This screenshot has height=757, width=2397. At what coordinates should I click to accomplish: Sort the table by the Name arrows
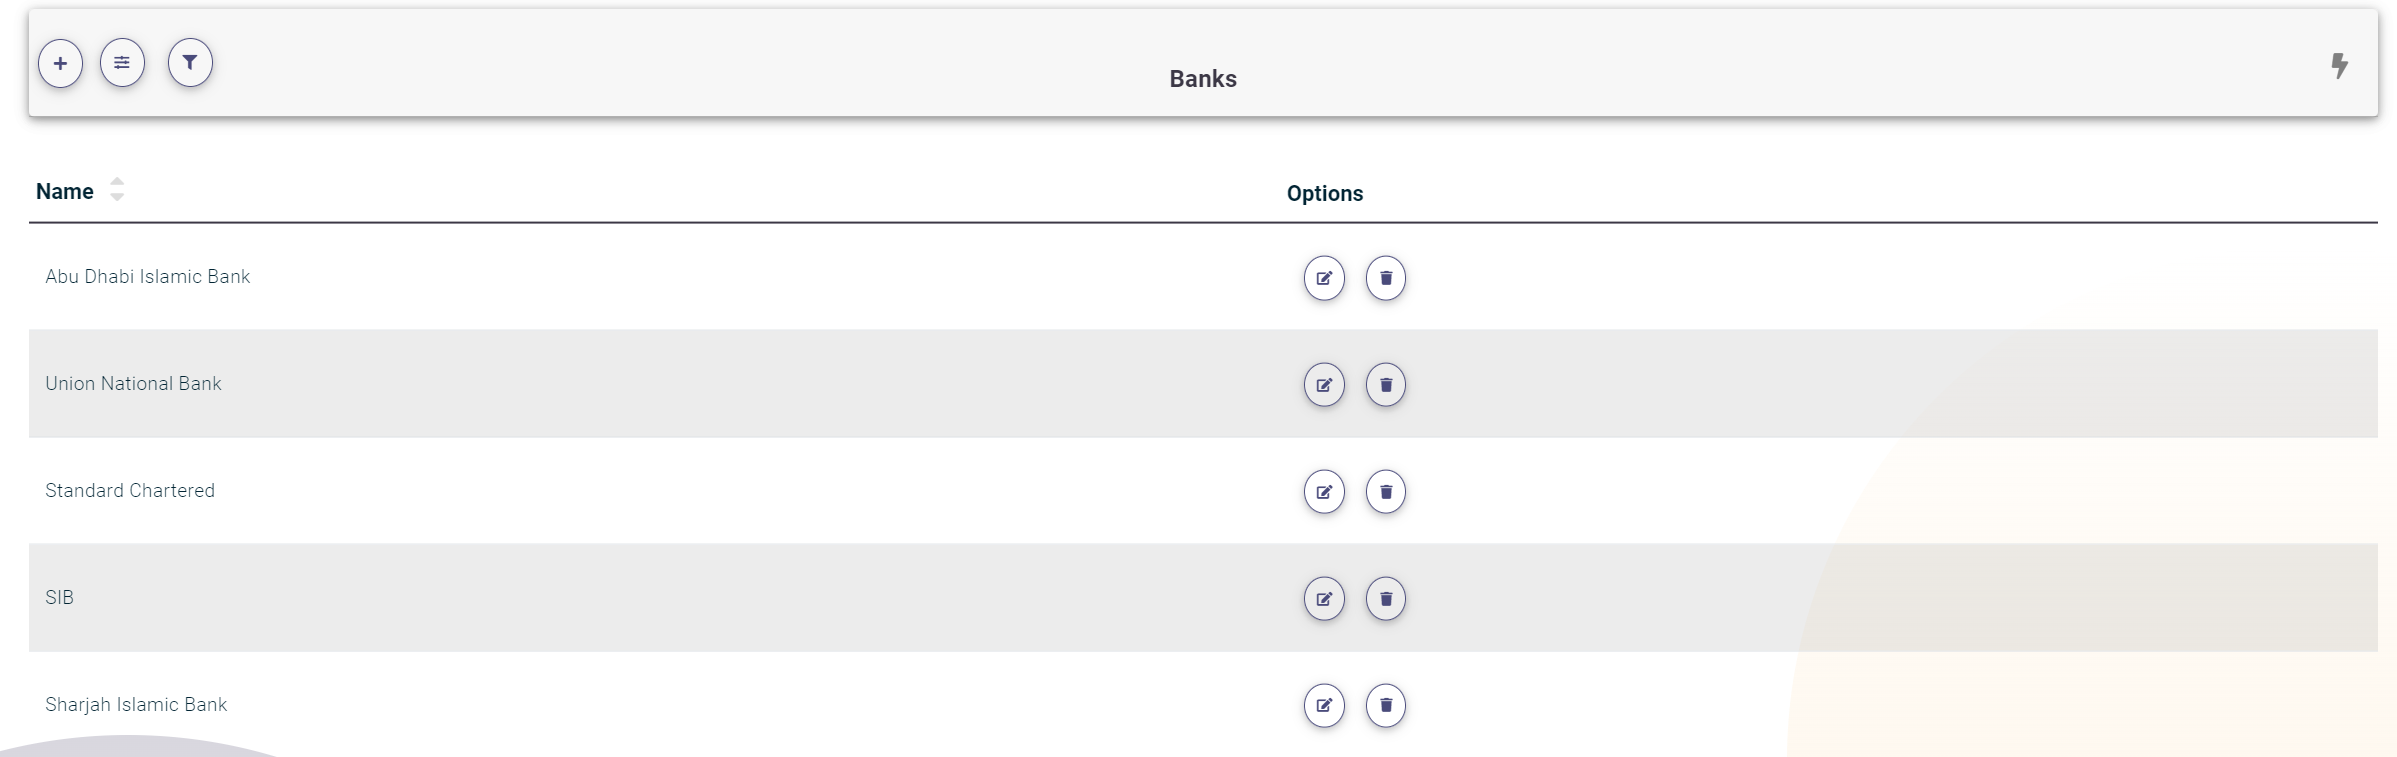(117, 190)
